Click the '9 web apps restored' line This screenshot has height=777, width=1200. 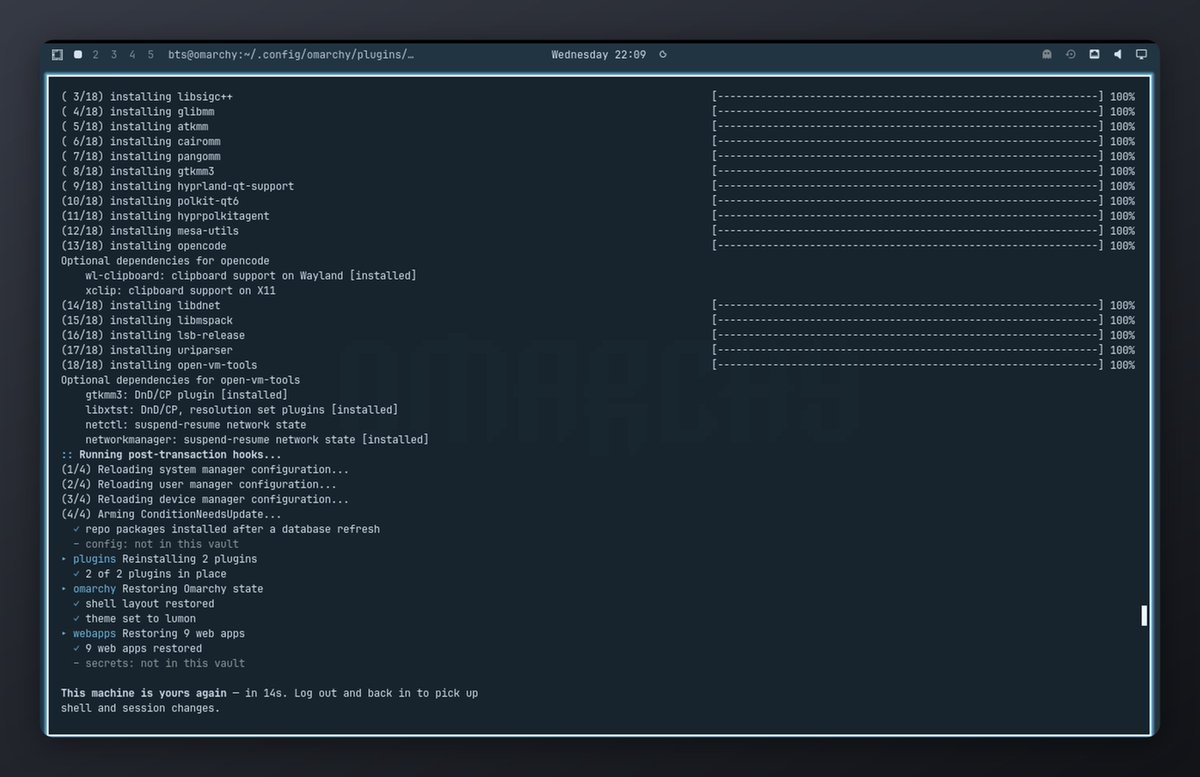138,648
